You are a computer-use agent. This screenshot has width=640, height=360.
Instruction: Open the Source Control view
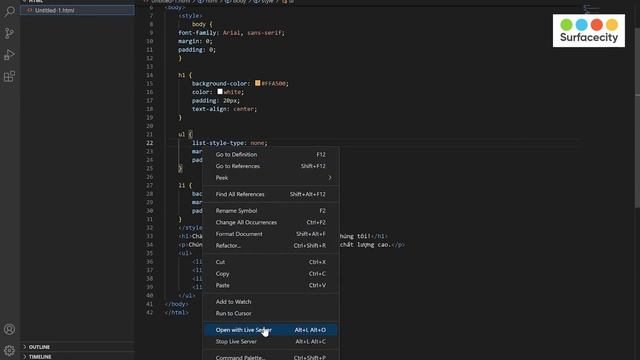[x=9, y=33]
